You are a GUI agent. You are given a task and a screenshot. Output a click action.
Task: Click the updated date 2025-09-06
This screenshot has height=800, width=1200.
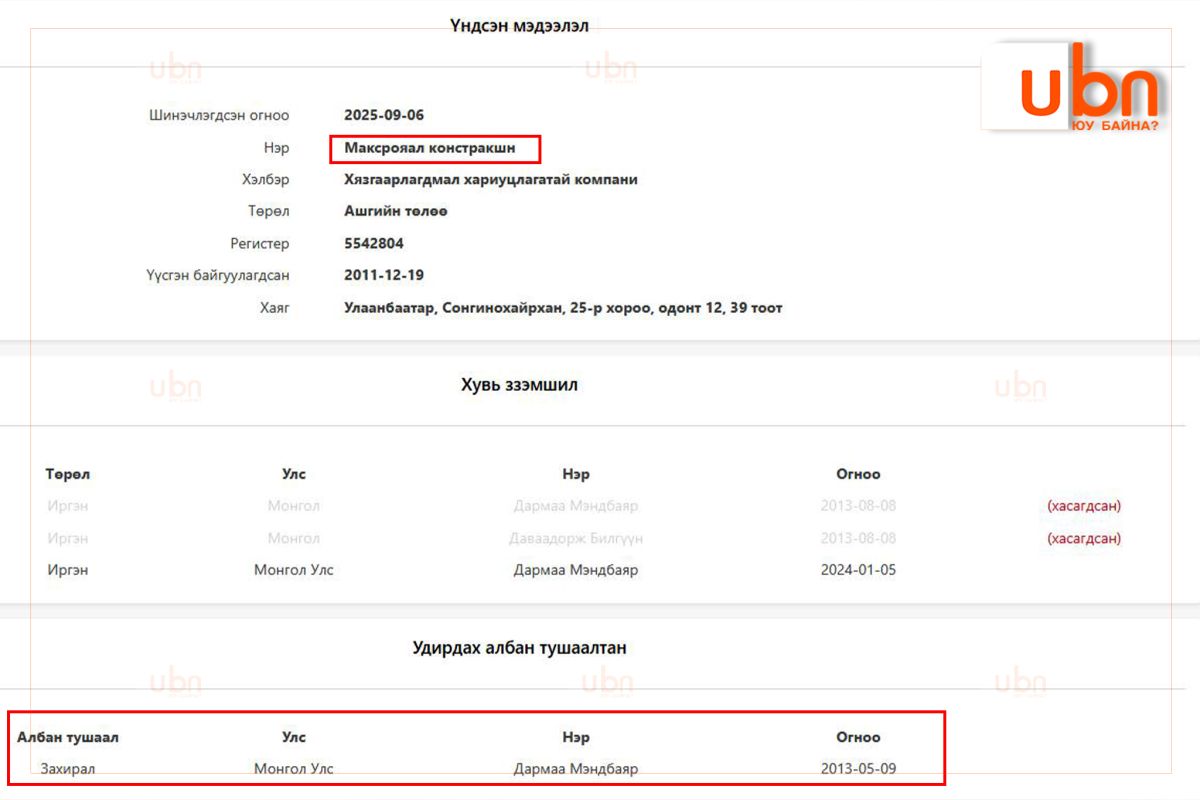(384, 115)
